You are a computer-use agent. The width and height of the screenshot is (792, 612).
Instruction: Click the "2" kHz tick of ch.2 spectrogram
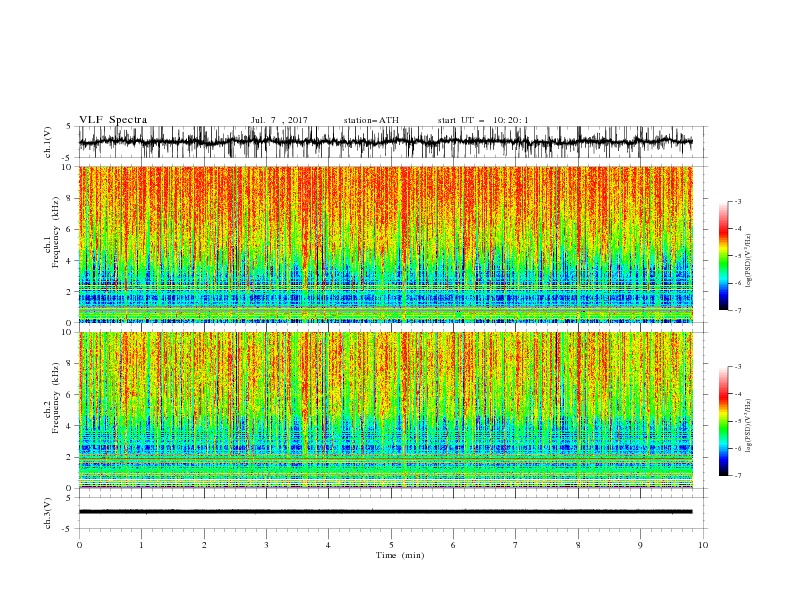[x=69, y=457]
